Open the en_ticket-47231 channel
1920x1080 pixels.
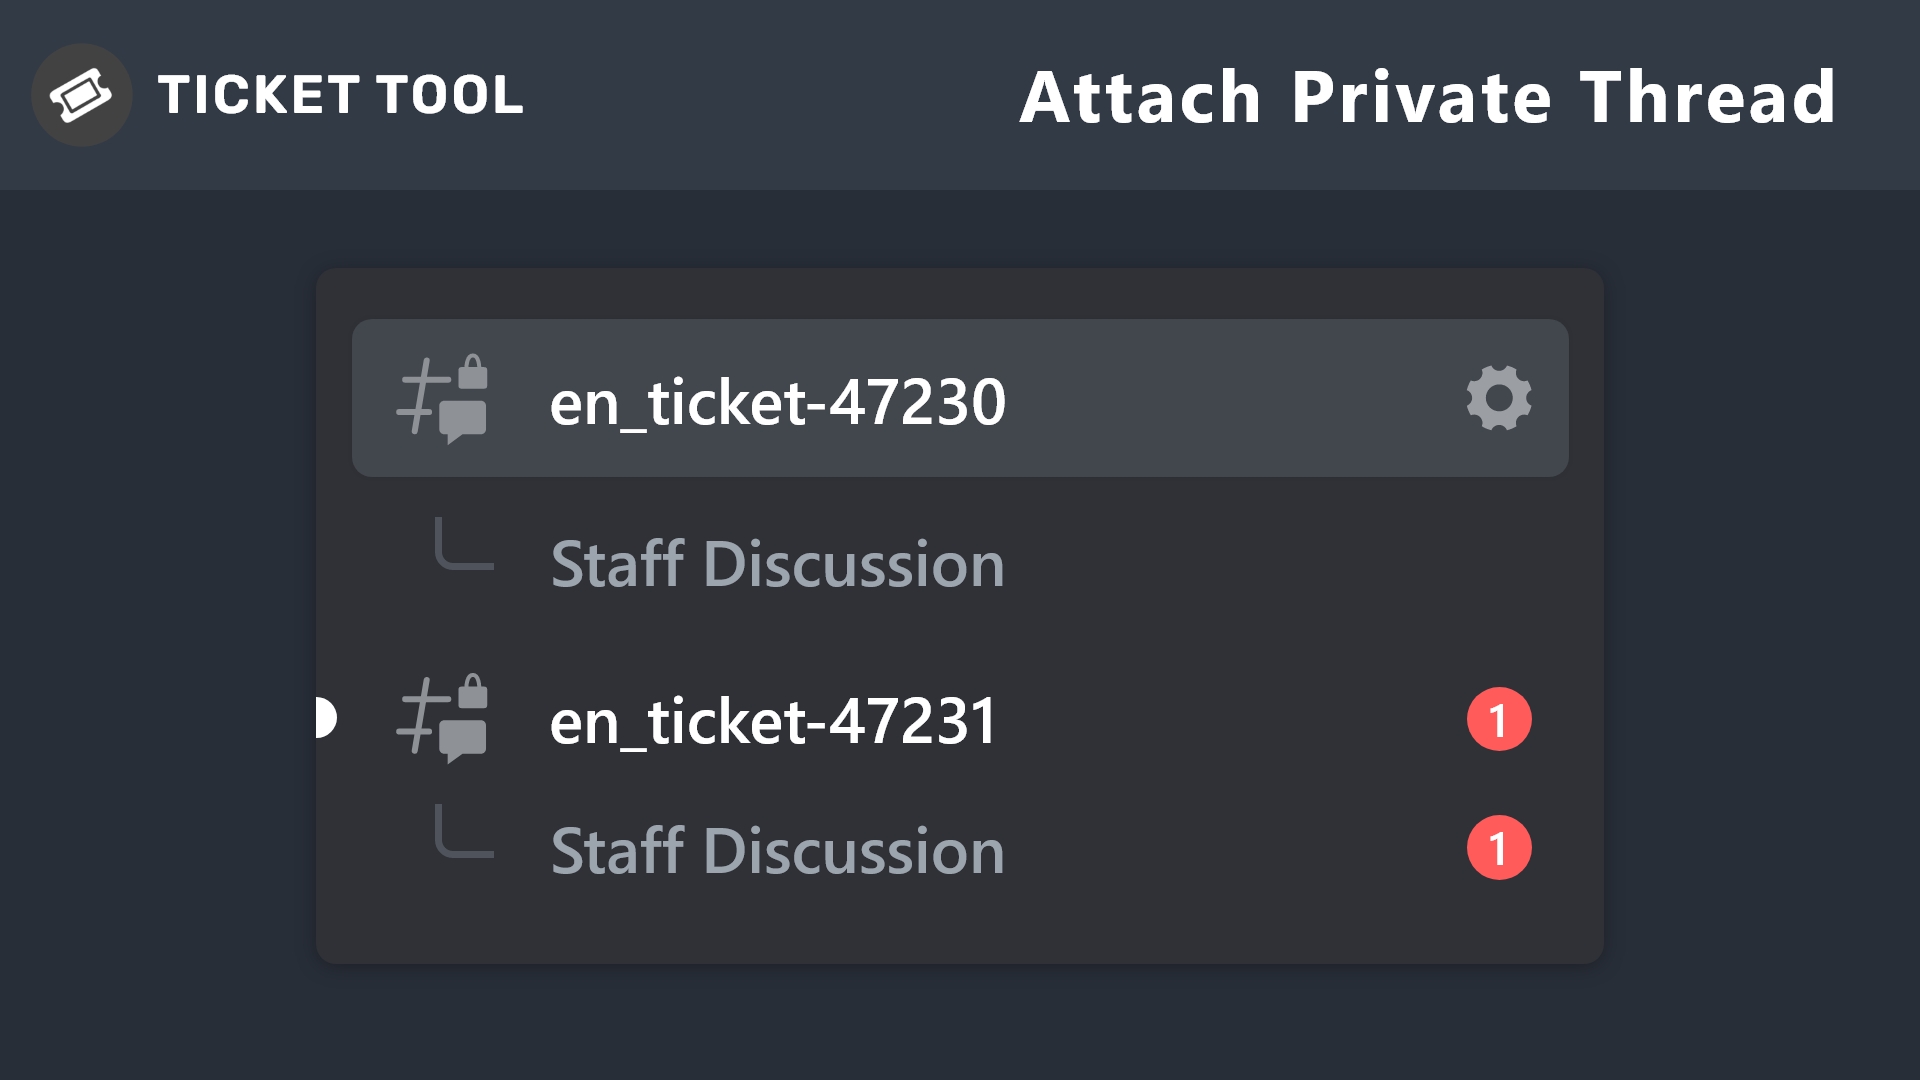(773, 721)
